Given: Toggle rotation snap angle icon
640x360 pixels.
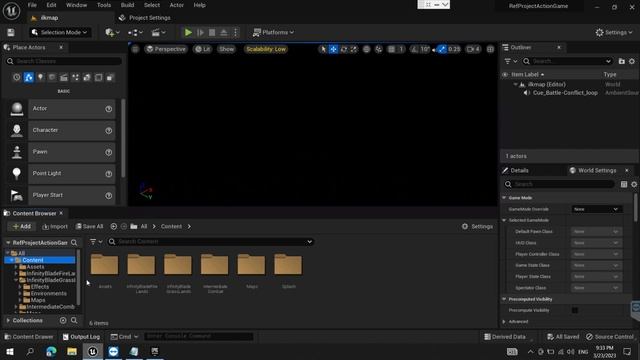Looking at the screenshot, I should pos(414,49).
